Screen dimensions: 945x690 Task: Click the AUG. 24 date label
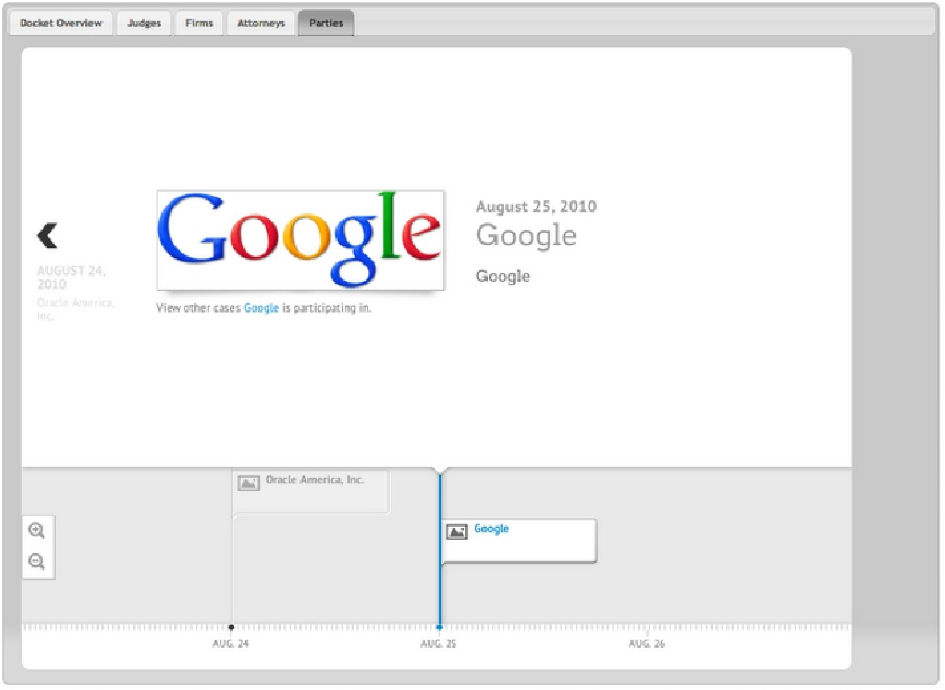pyautogui.click(x=230, y=644)
